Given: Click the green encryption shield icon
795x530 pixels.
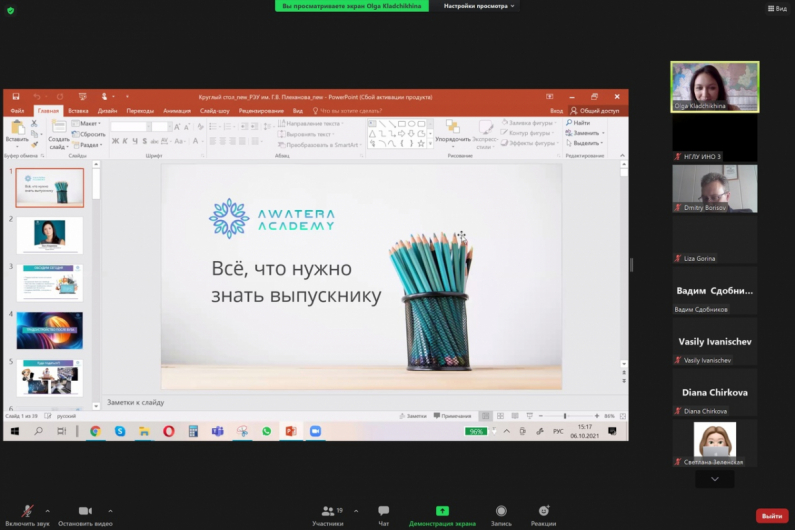Looking at the screenshot, I should pos(11,10).
